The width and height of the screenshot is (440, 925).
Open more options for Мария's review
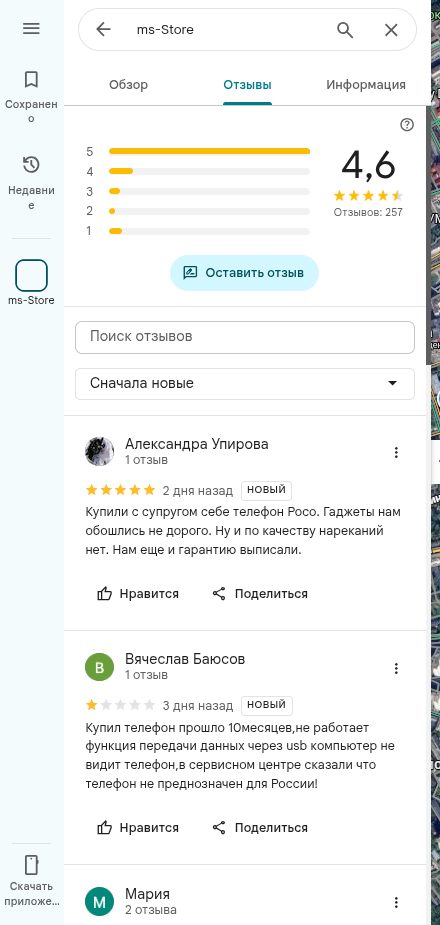click(396, 903)
